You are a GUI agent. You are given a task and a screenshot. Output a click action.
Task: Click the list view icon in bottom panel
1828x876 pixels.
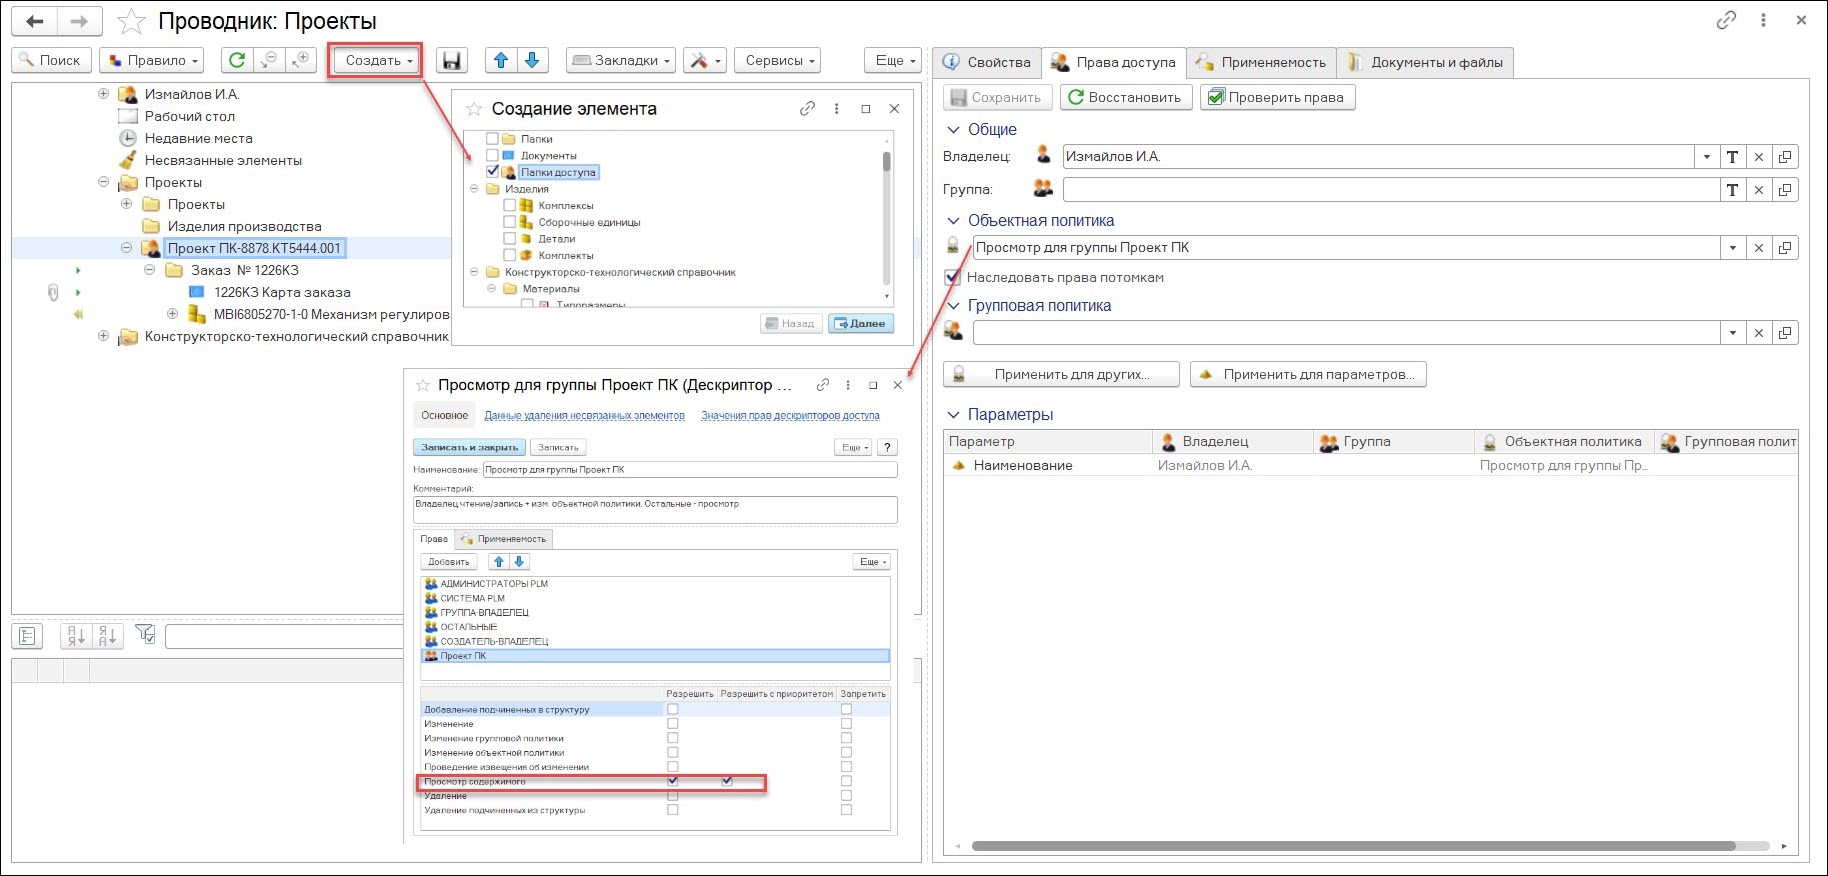tap(27, 635)
